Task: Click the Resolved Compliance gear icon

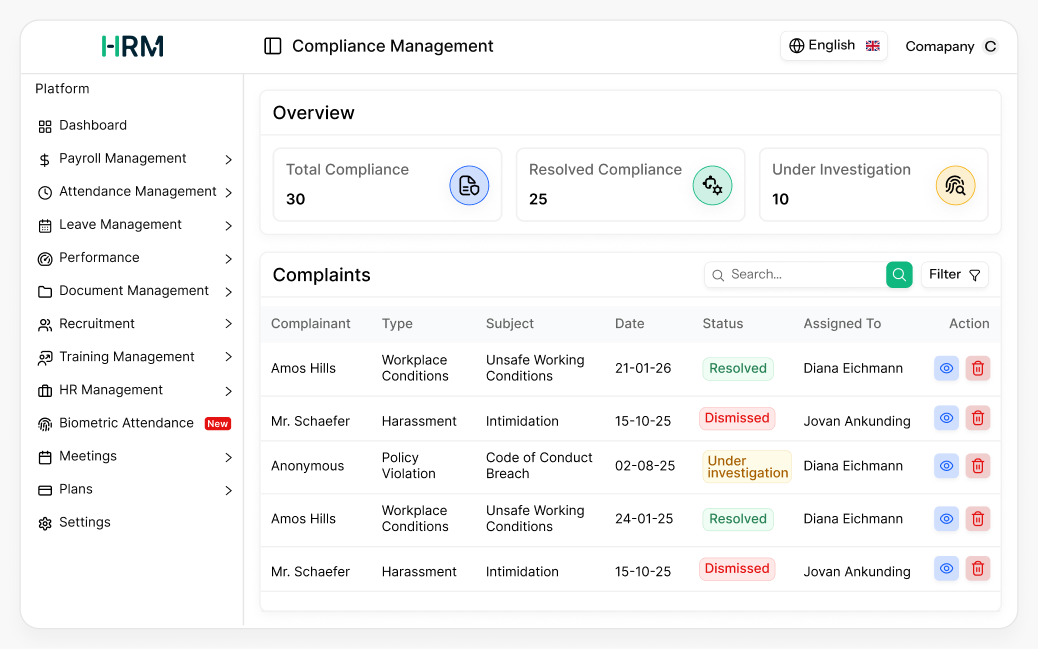Action: (712, 184)
